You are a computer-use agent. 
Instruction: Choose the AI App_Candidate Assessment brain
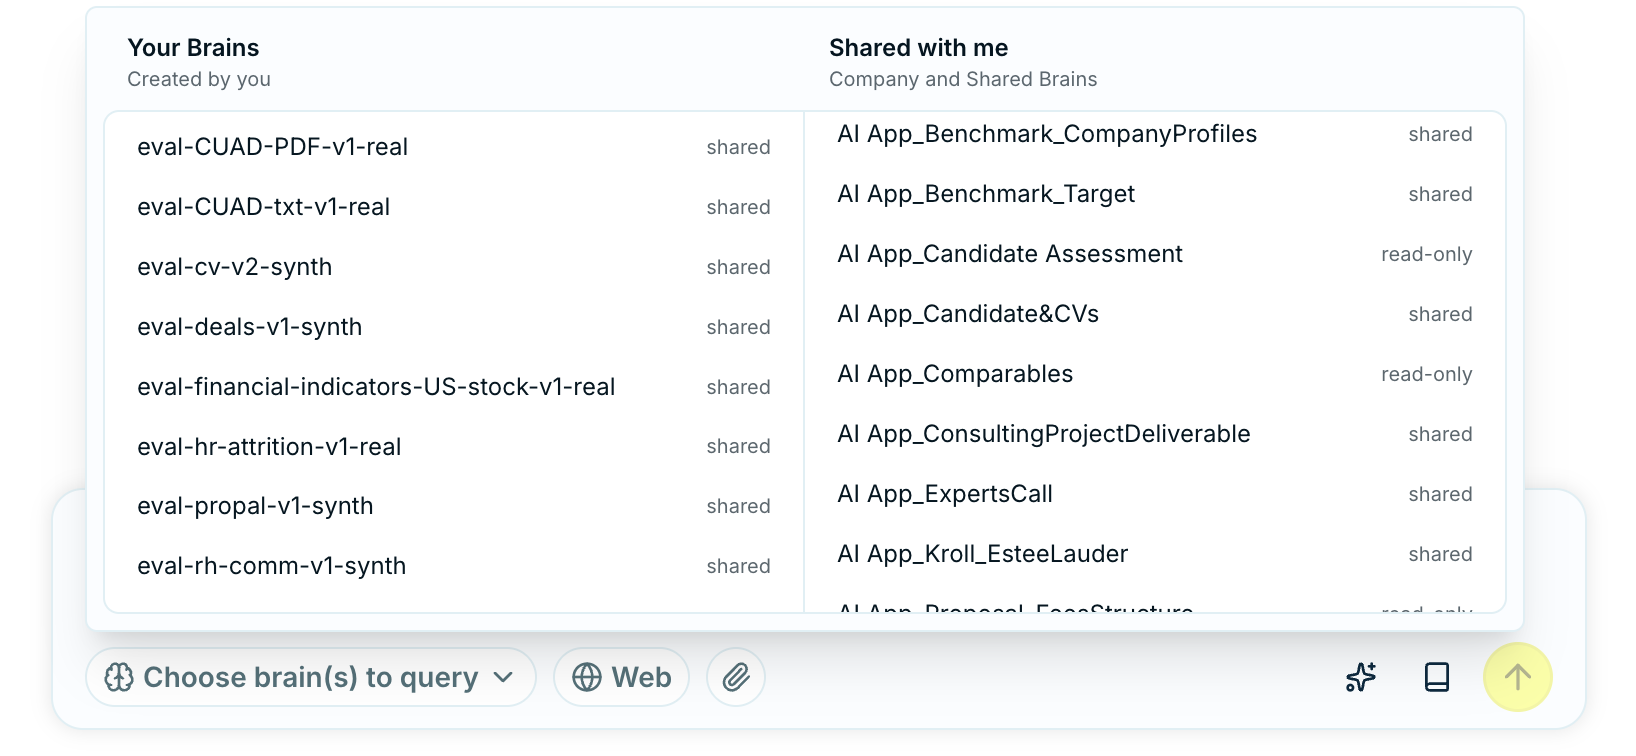coord(1155,254)
